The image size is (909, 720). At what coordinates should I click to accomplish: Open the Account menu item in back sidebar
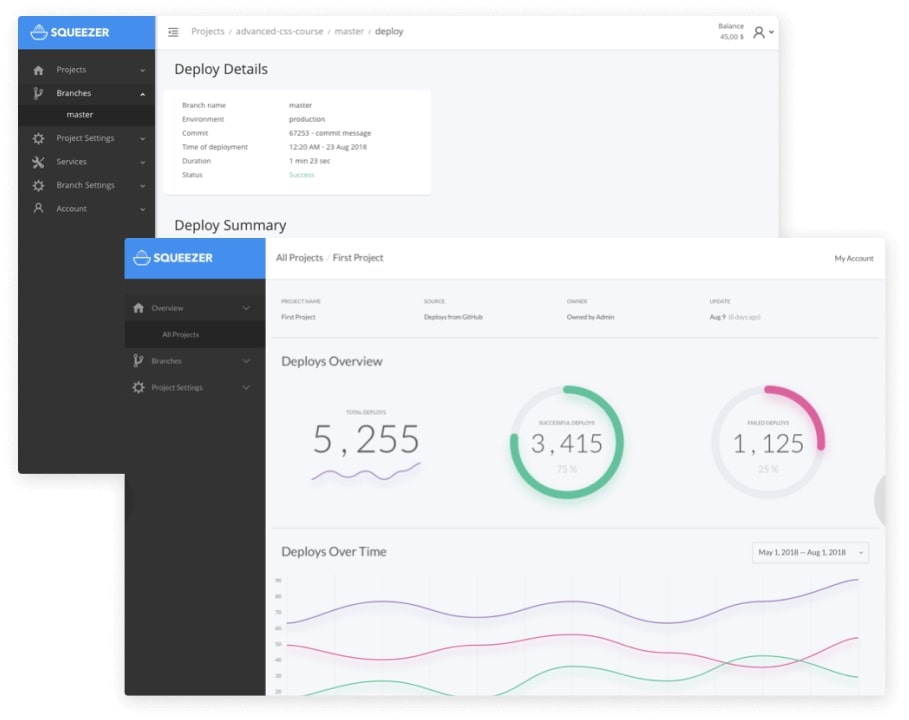tap(86, 209)
